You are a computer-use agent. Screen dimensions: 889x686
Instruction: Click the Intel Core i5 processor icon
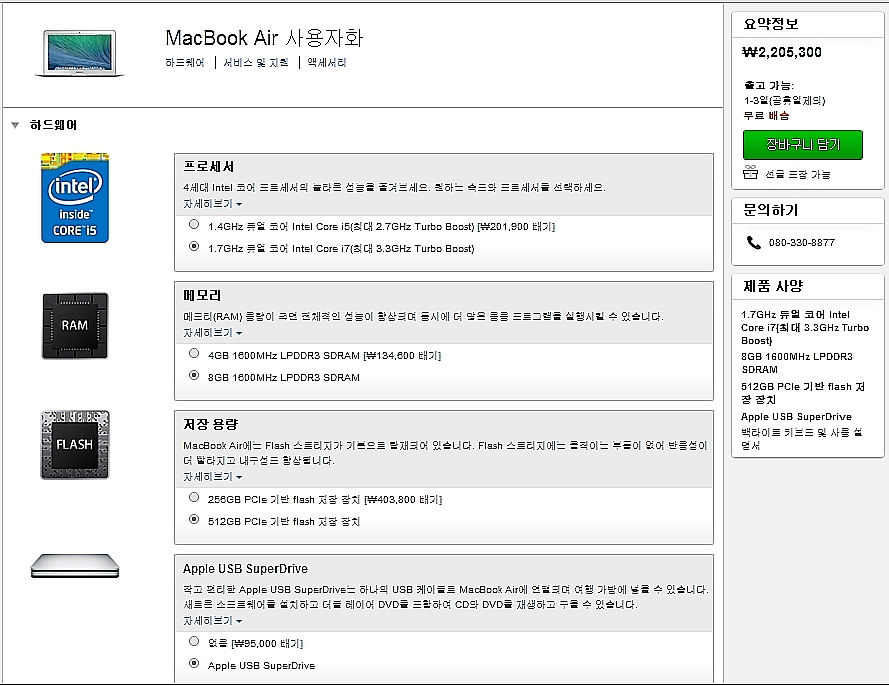75,197
